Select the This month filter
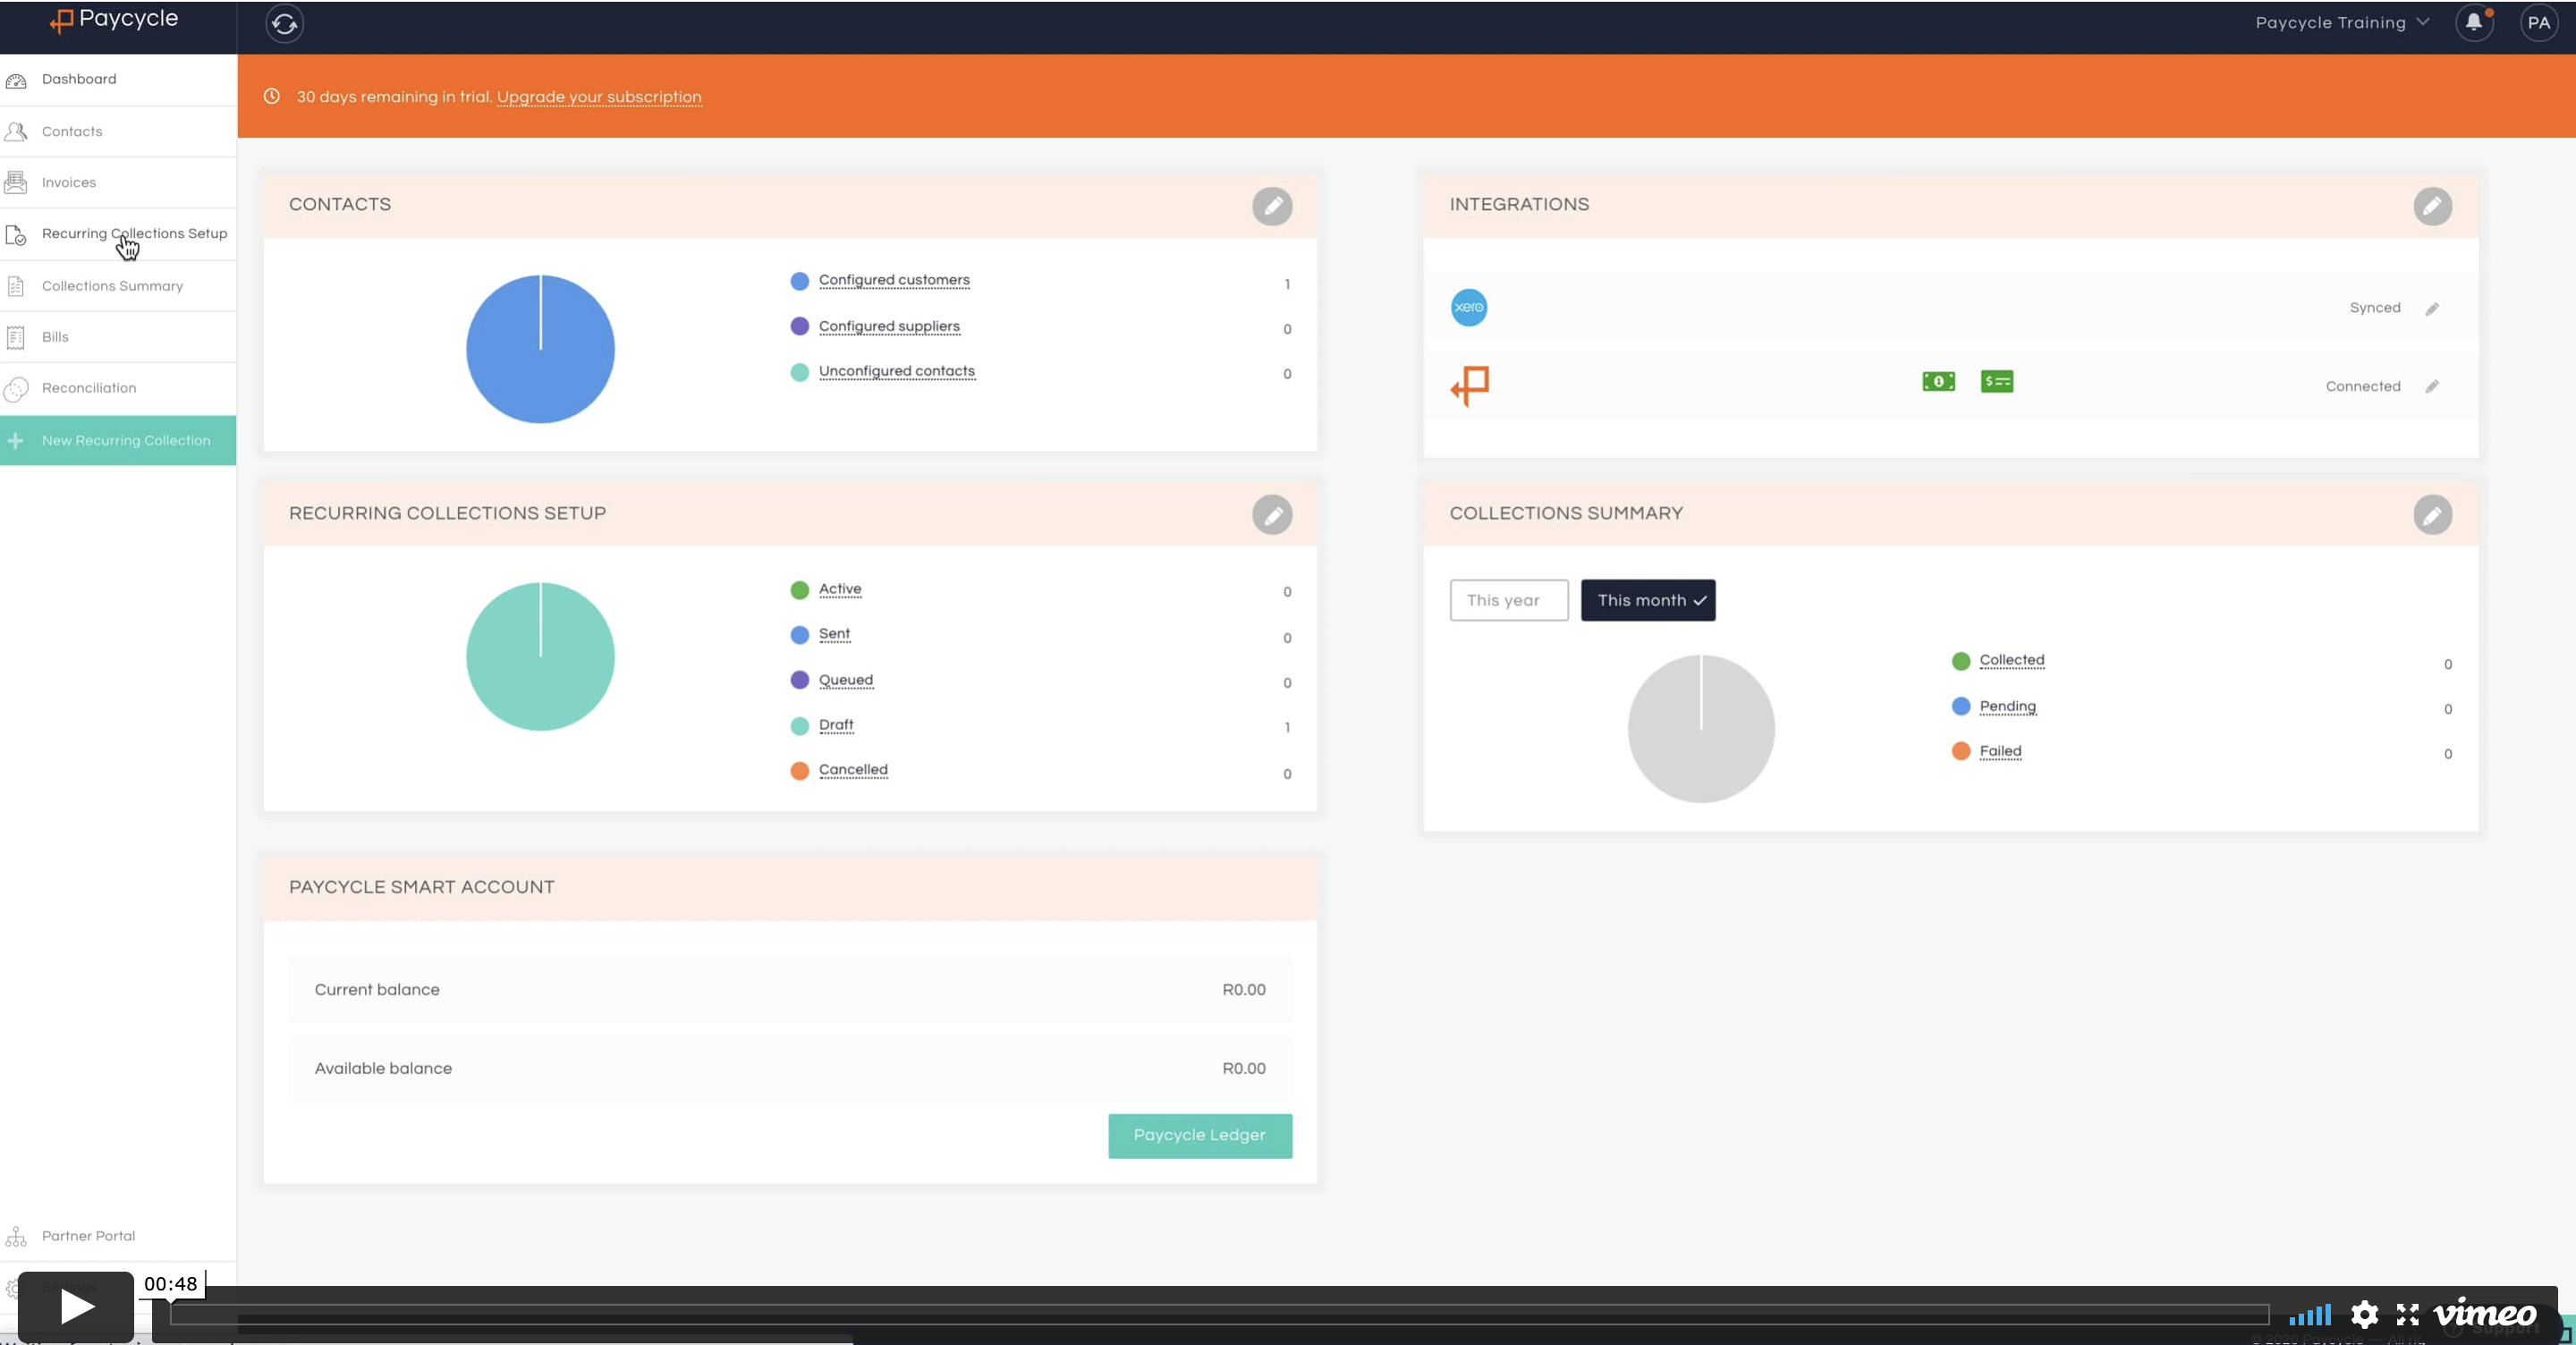2576x1345 pixels. point(1647,600)
